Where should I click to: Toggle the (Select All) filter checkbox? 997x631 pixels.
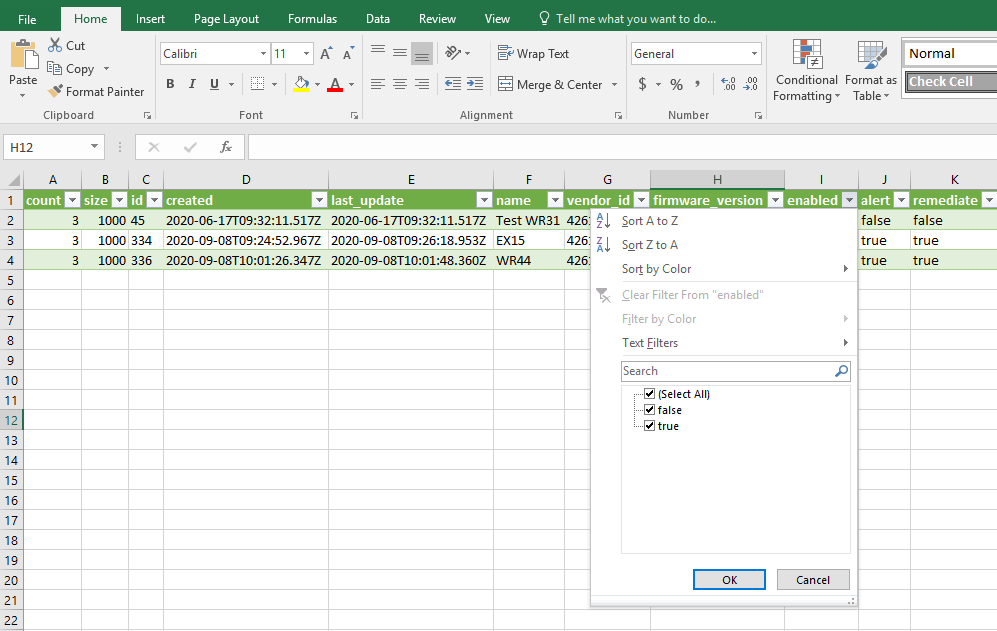pyautogui.click(x=649, y=394)
